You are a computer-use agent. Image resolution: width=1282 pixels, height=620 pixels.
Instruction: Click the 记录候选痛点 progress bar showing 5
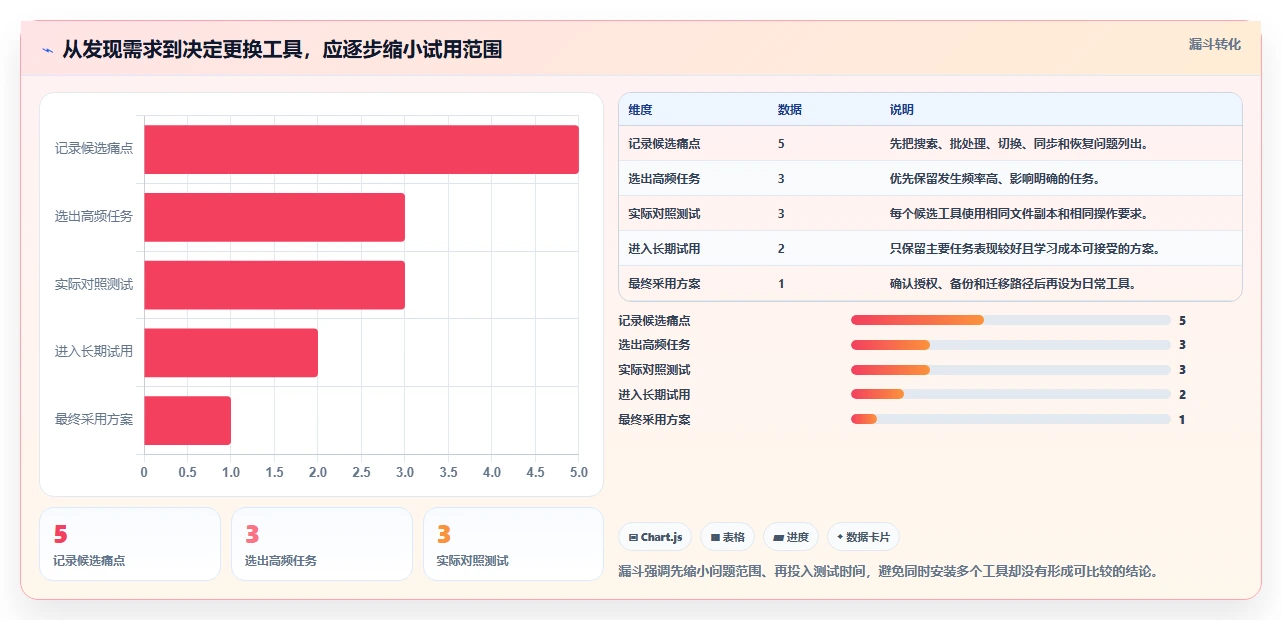coord(1010,320)
